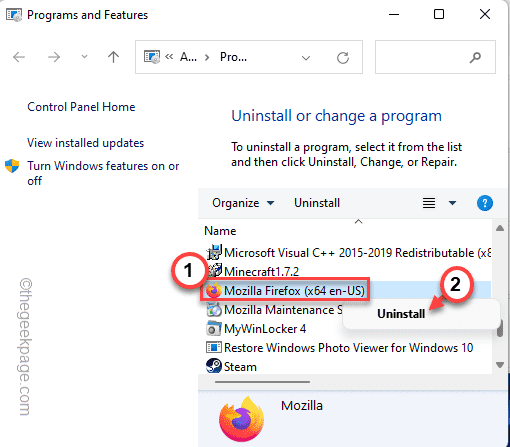Open Control Panel Home
This screenshot has width=510, height=447.
[x=81, y=107]
